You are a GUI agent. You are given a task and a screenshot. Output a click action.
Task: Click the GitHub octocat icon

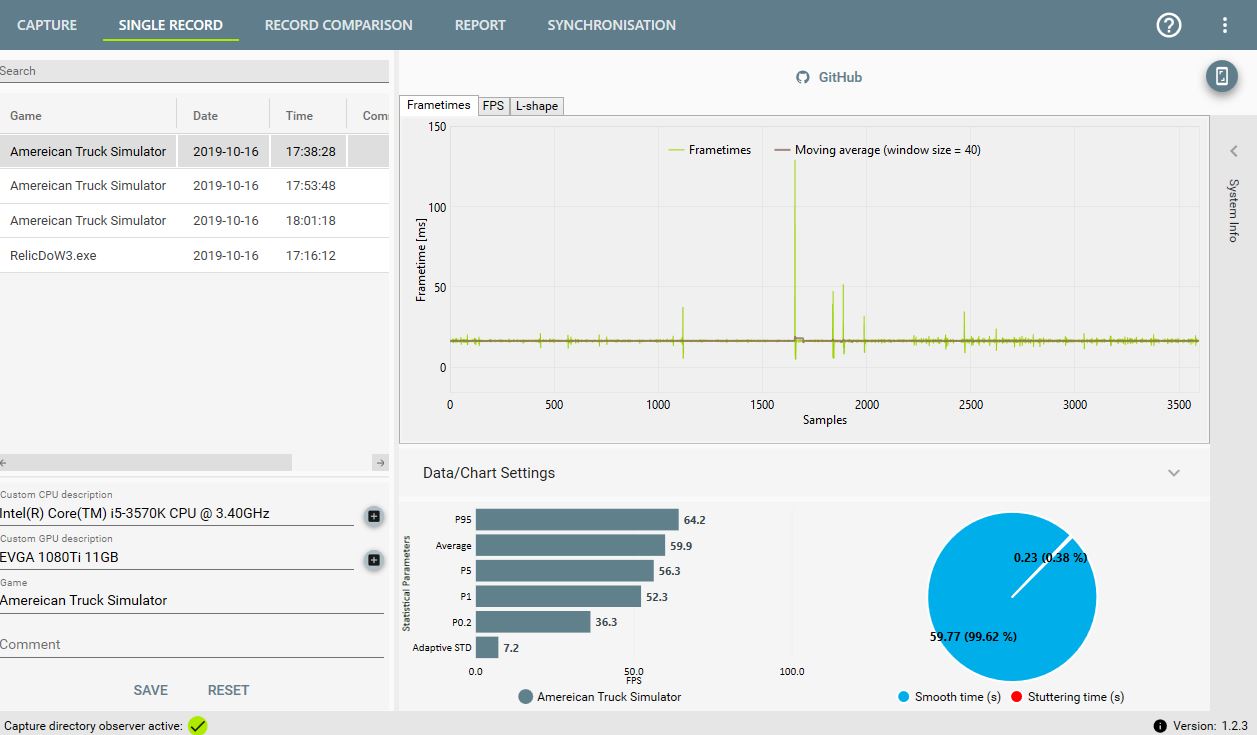pos(802,77)
